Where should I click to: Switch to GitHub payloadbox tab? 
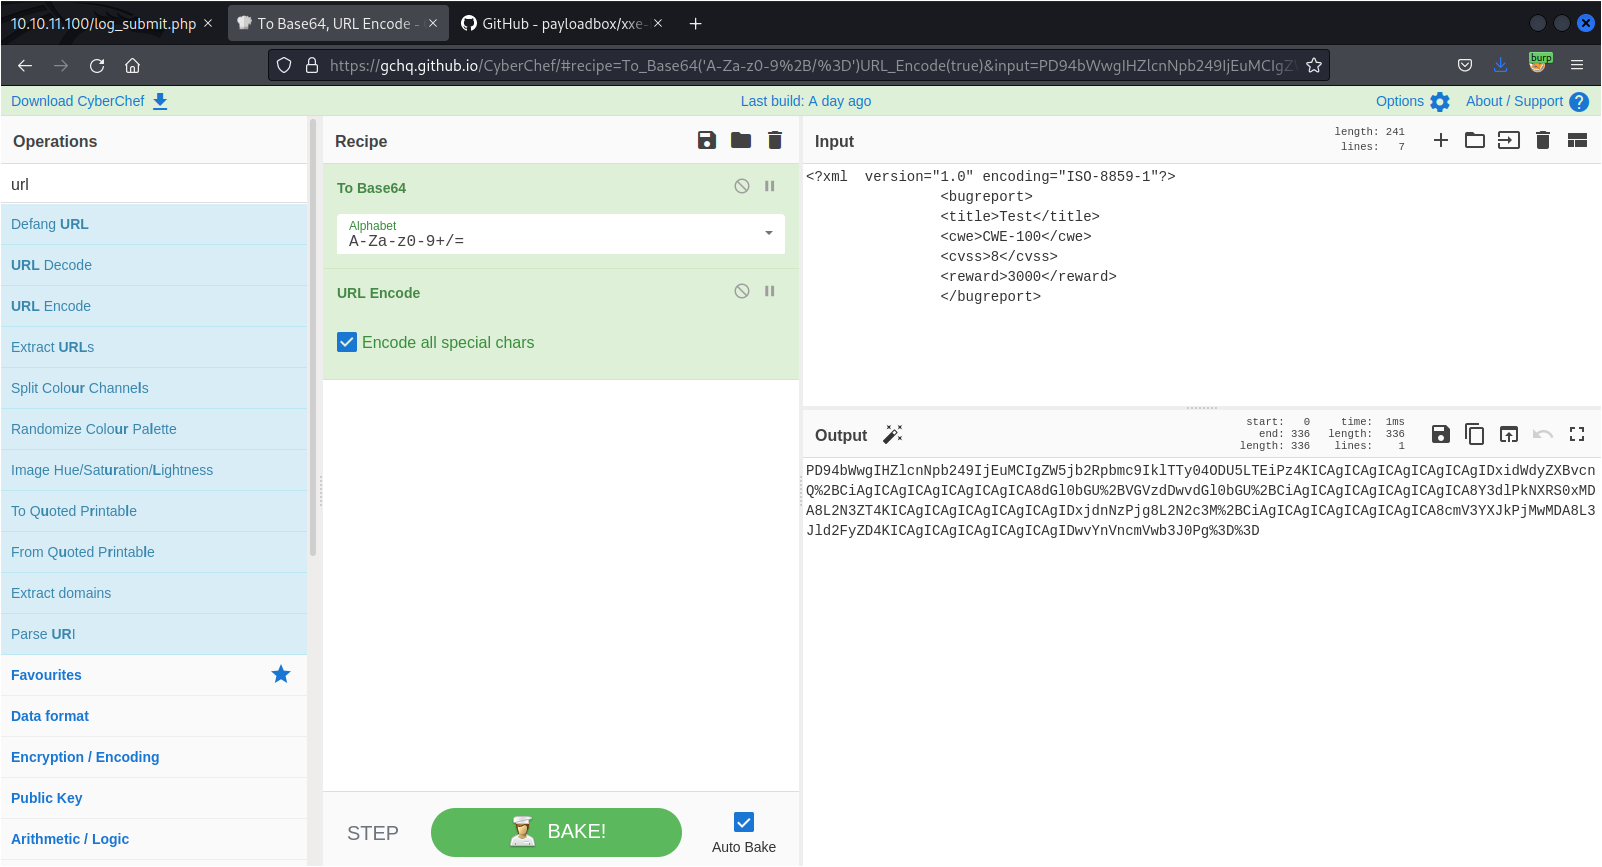[x=560, y=23]
